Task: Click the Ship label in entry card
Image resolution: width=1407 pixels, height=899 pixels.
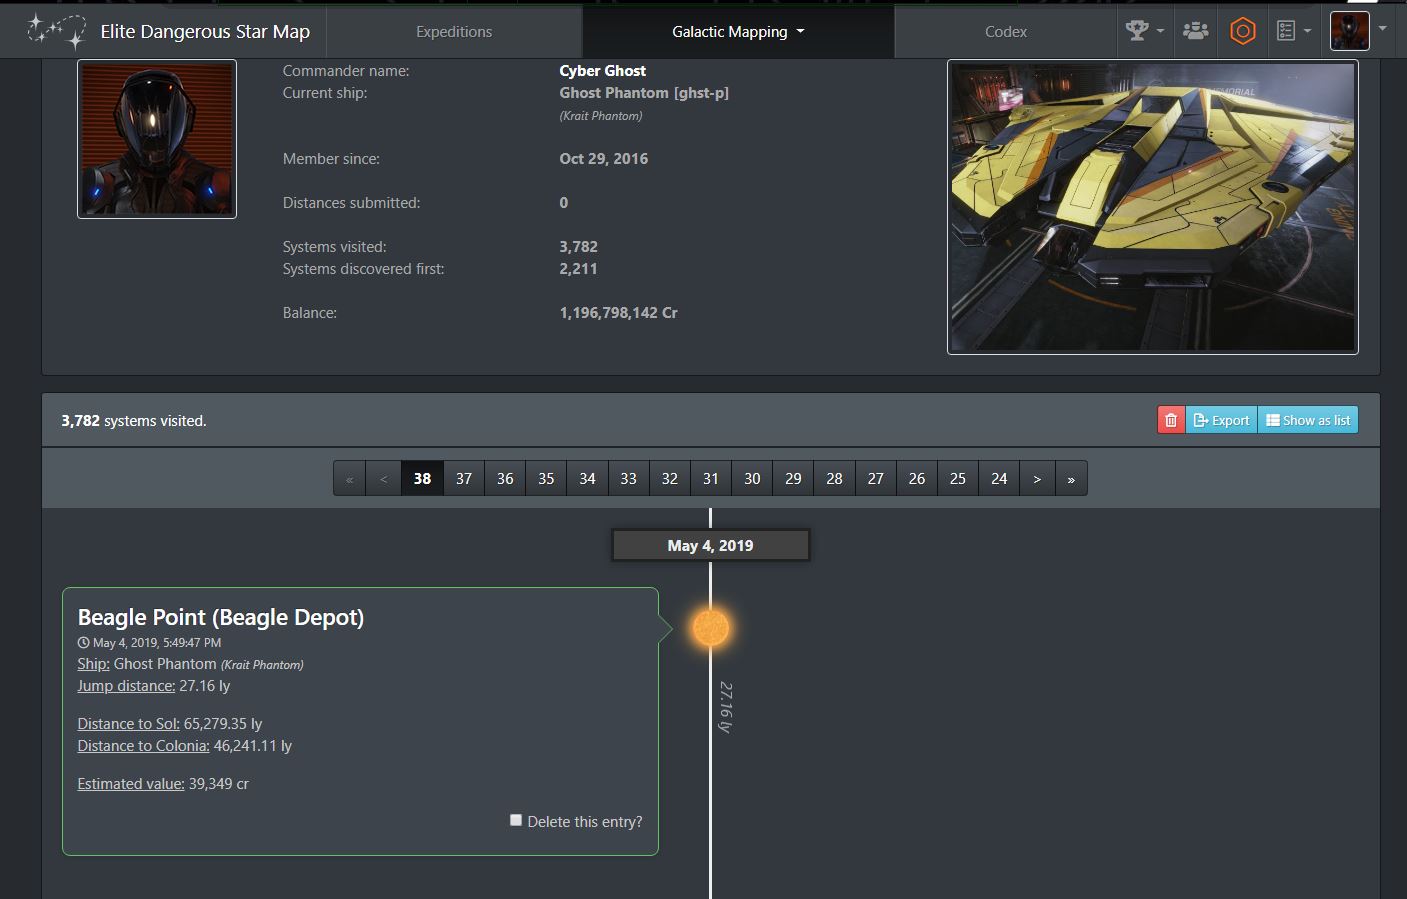Action: coord(93,663)
